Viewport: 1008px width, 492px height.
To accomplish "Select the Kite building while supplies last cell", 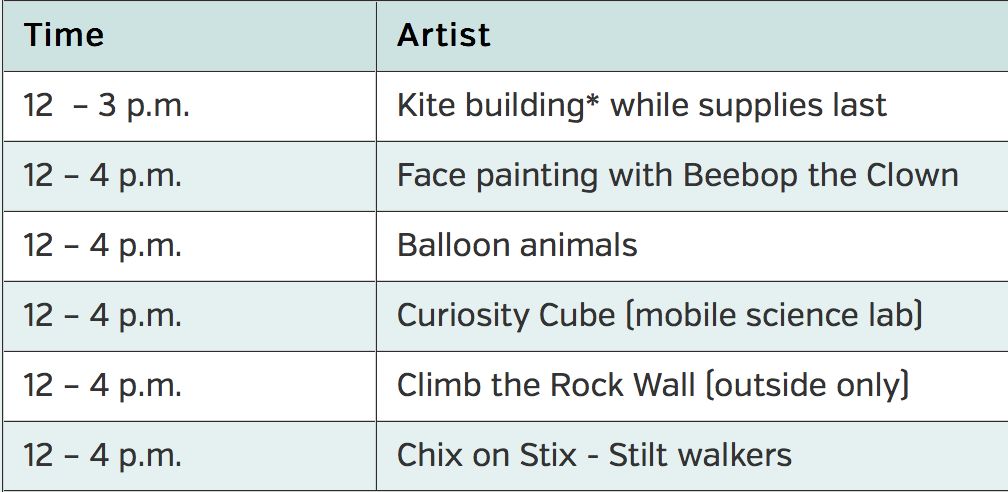I will (x=692, y=106).
